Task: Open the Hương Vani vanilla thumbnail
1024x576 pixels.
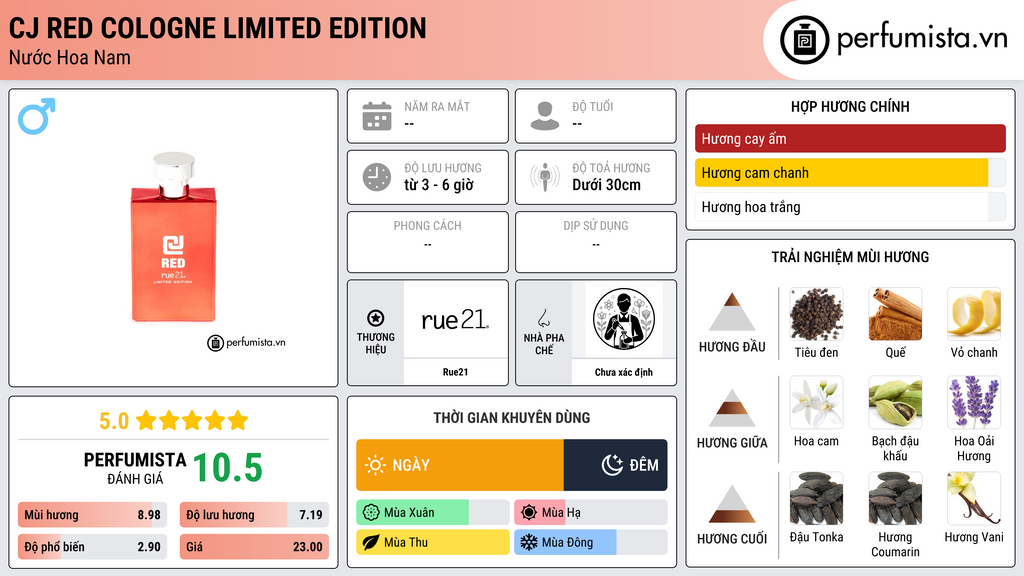Action: tap(974, 498)
